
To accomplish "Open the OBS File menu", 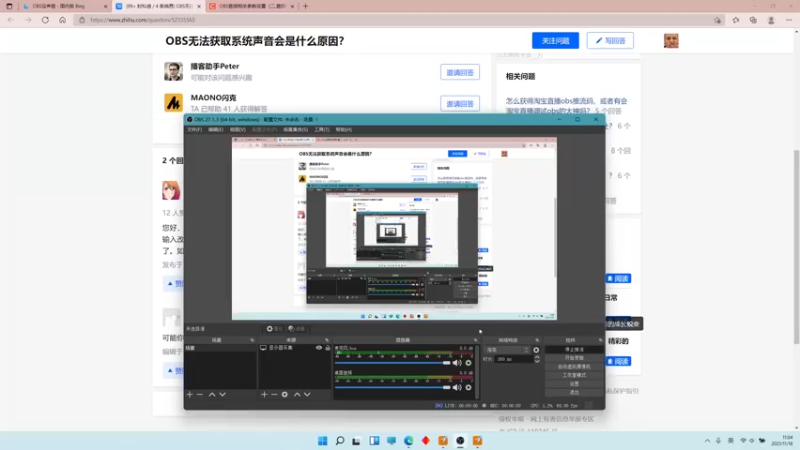I will 194,130.
